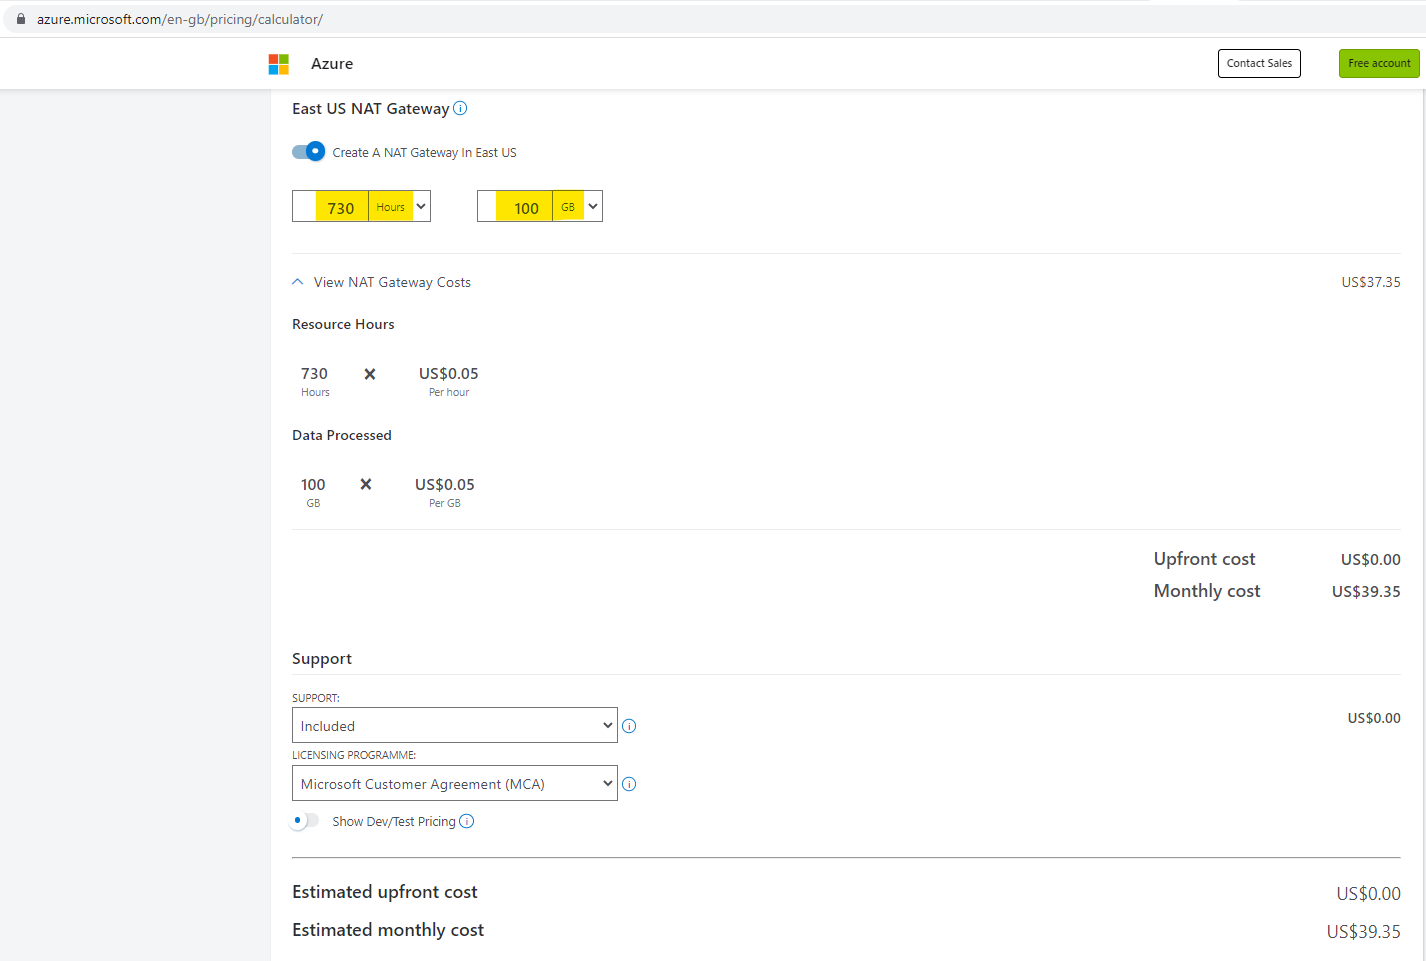The height and width of the screenshot is (961, 1426).
Task: Click the Licensing Programme info icon
Action: 629,784
